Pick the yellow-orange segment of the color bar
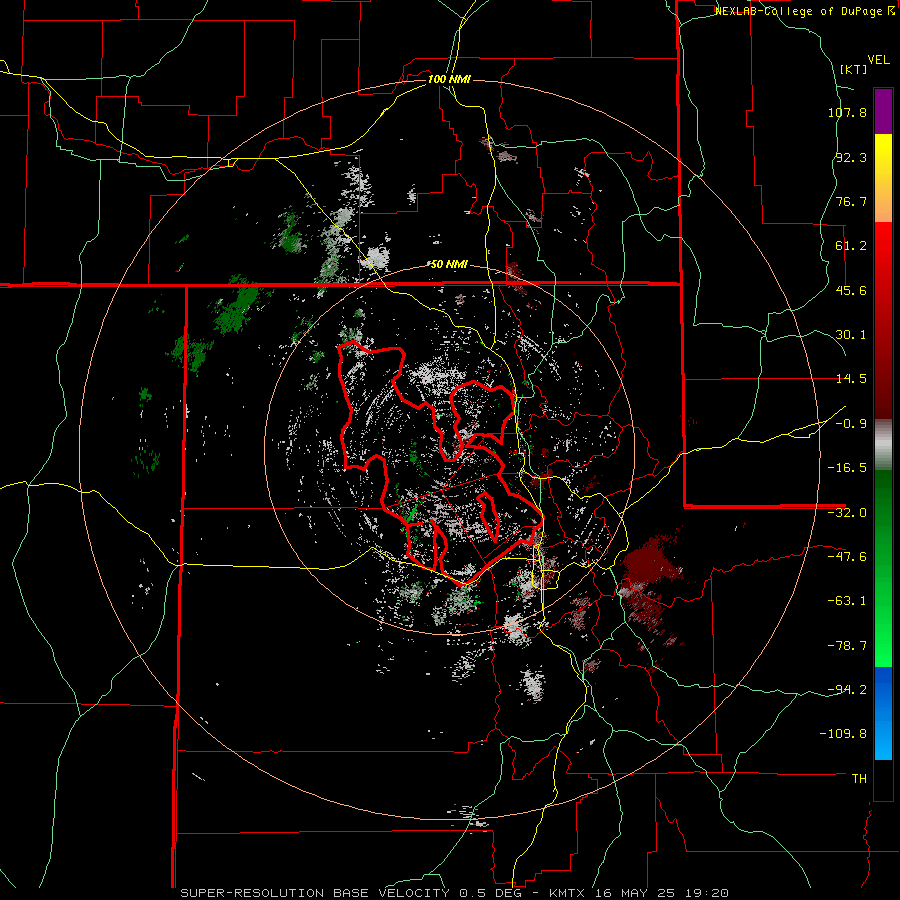This screenshot has height=900, width=900. (883, 178)
